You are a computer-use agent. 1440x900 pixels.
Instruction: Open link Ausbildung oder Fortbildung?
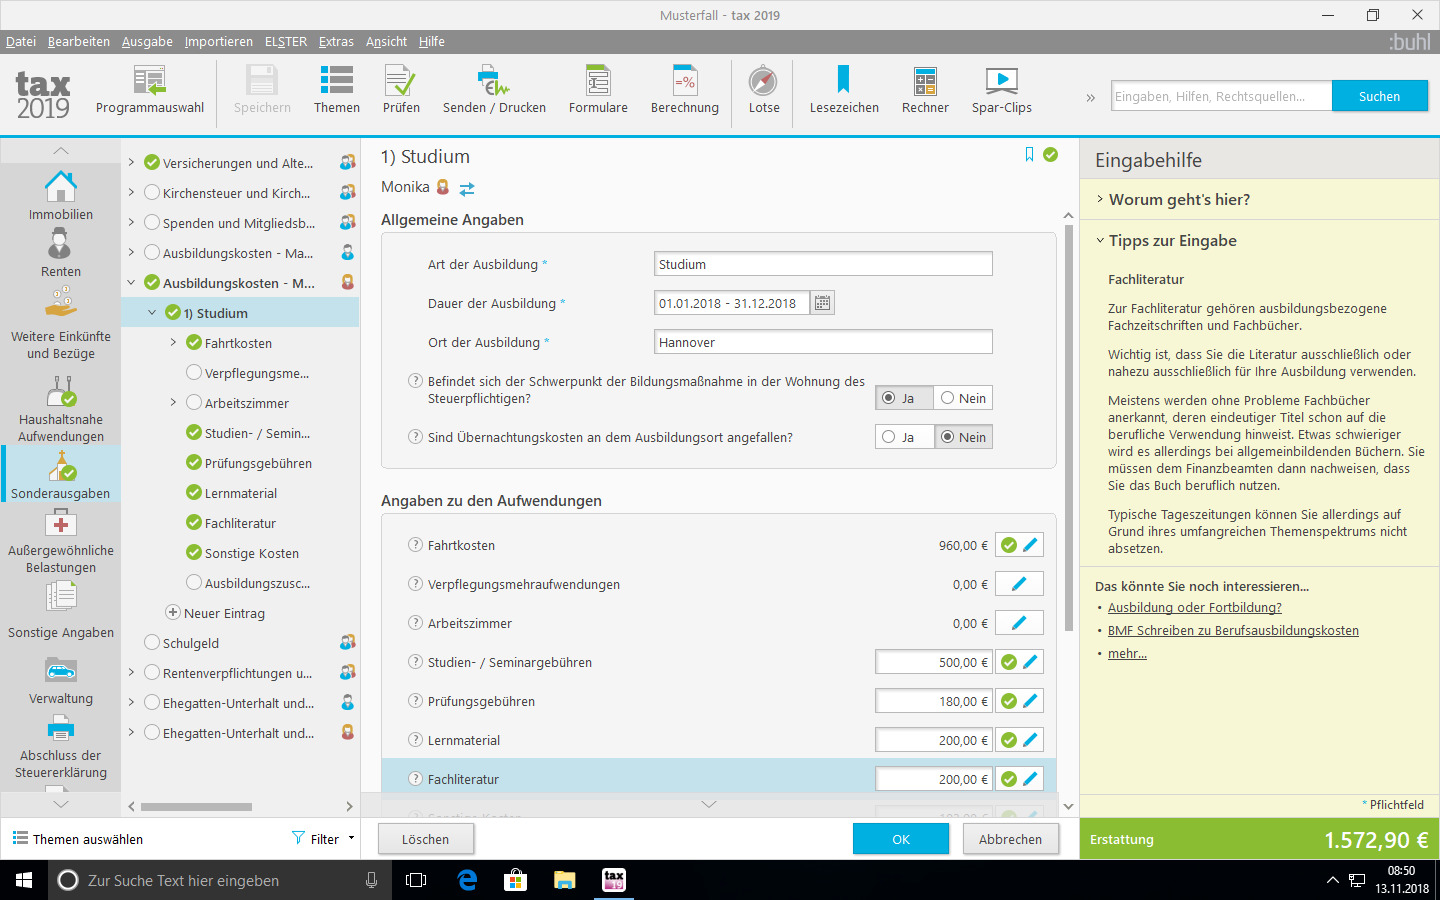(x=1194, y=607)
